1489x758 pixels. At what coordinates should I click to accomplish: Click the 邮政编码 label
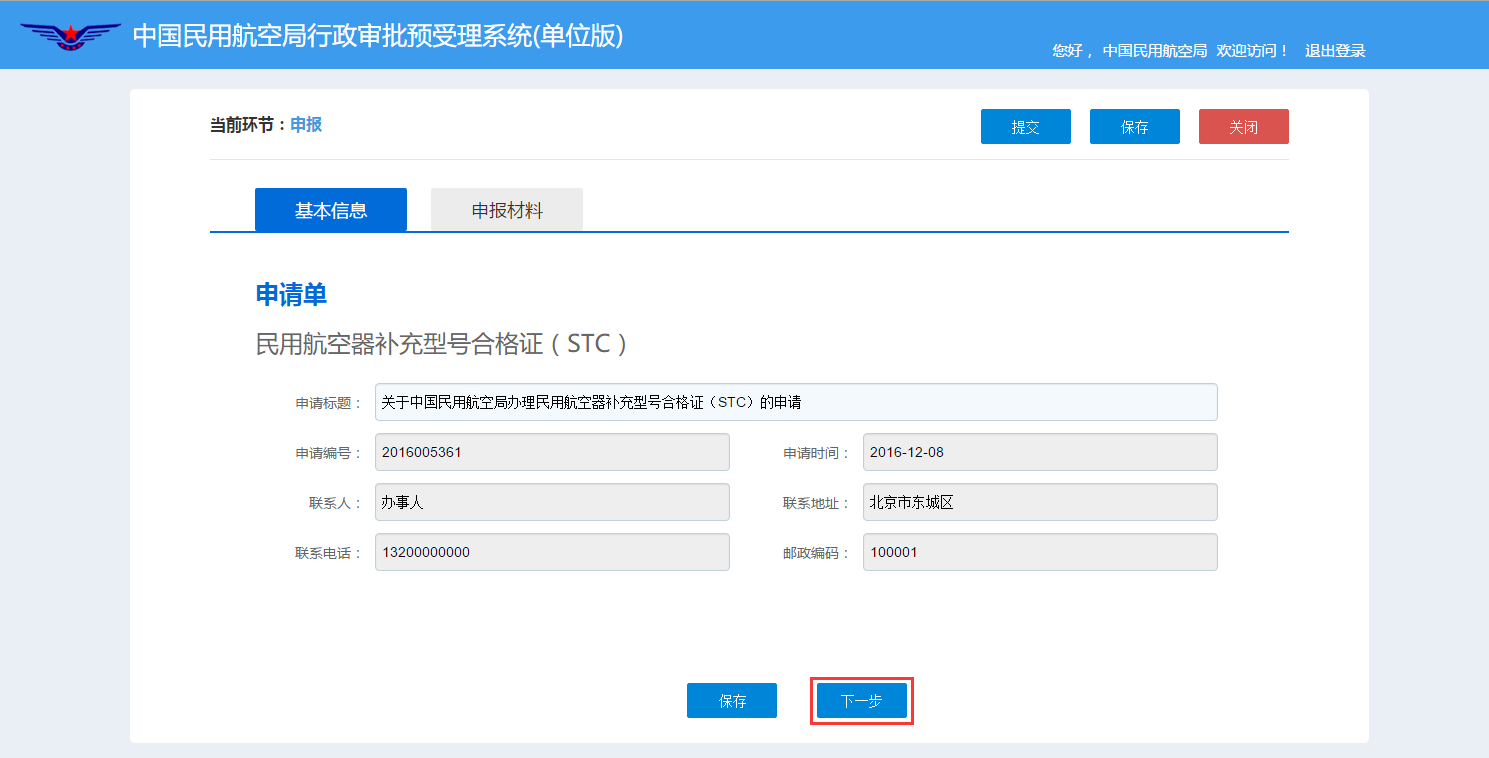[817, 553]
